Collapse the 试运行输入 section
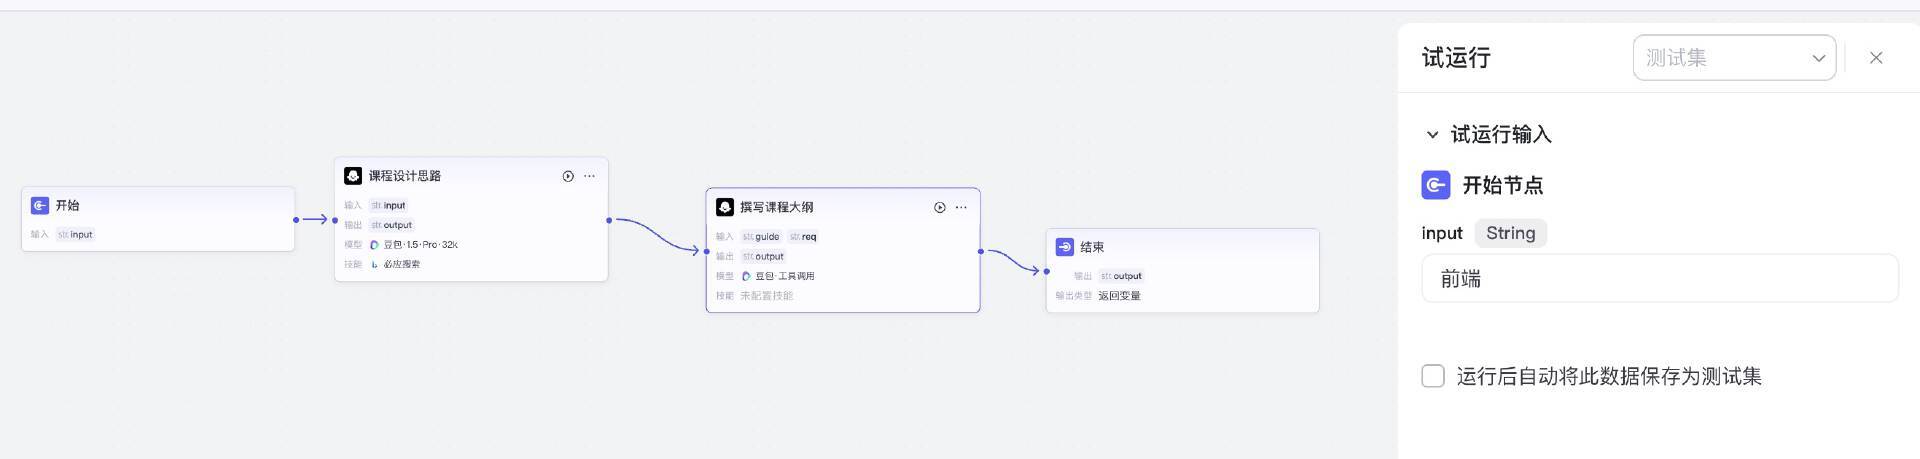 pyautogui.click(x=1432, y=134)
